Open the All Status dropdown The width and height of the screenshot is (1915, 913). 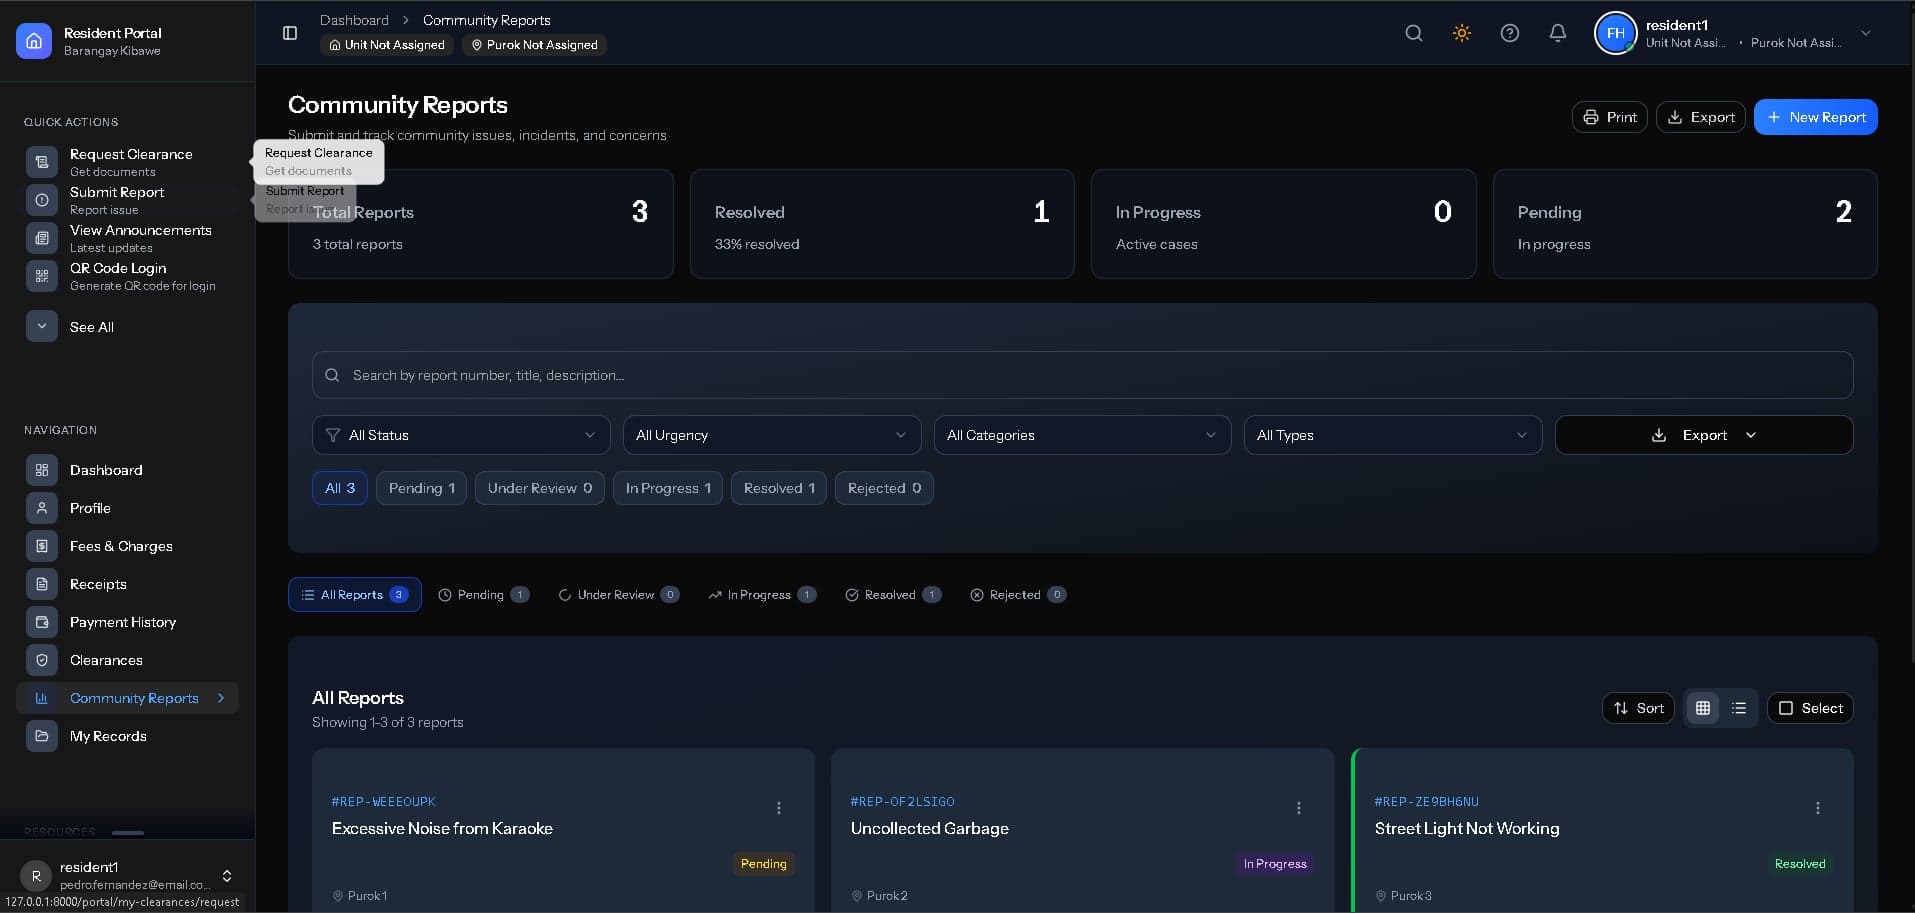point(461,435)
